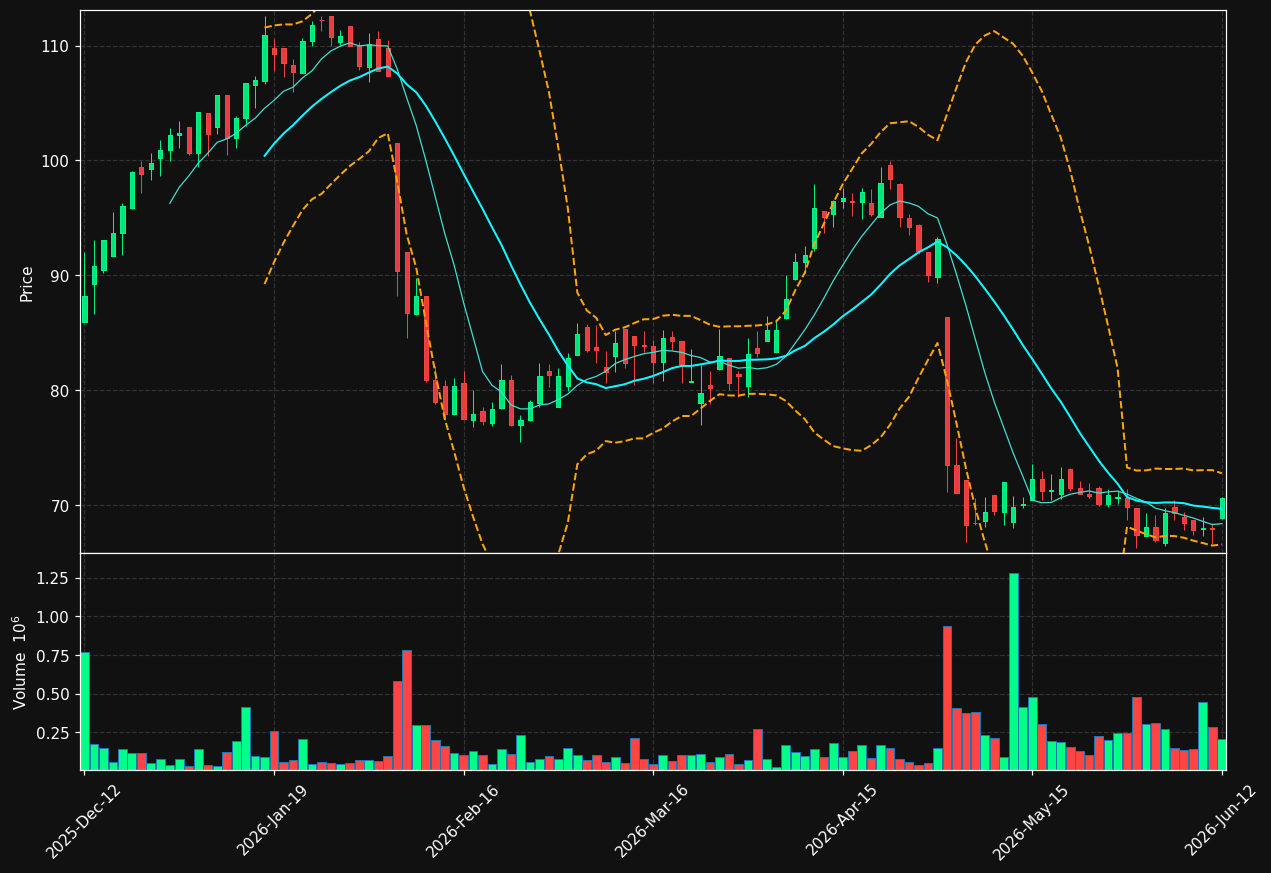1271x873 pixels.
Task: Click the long red candle dropping from 101 to 90
Action: pos(397,207)
